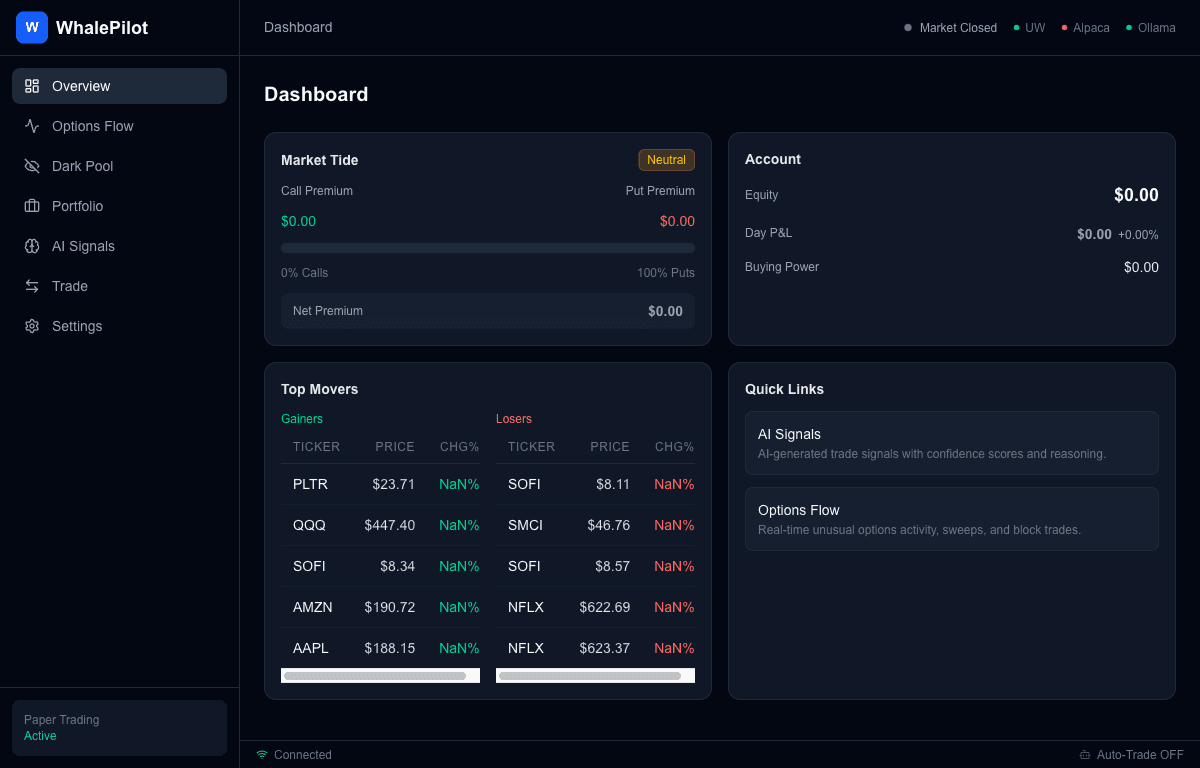Open AI Signals from Quick Links
The width and height of the screenshot is (1200, 768).
951,442
